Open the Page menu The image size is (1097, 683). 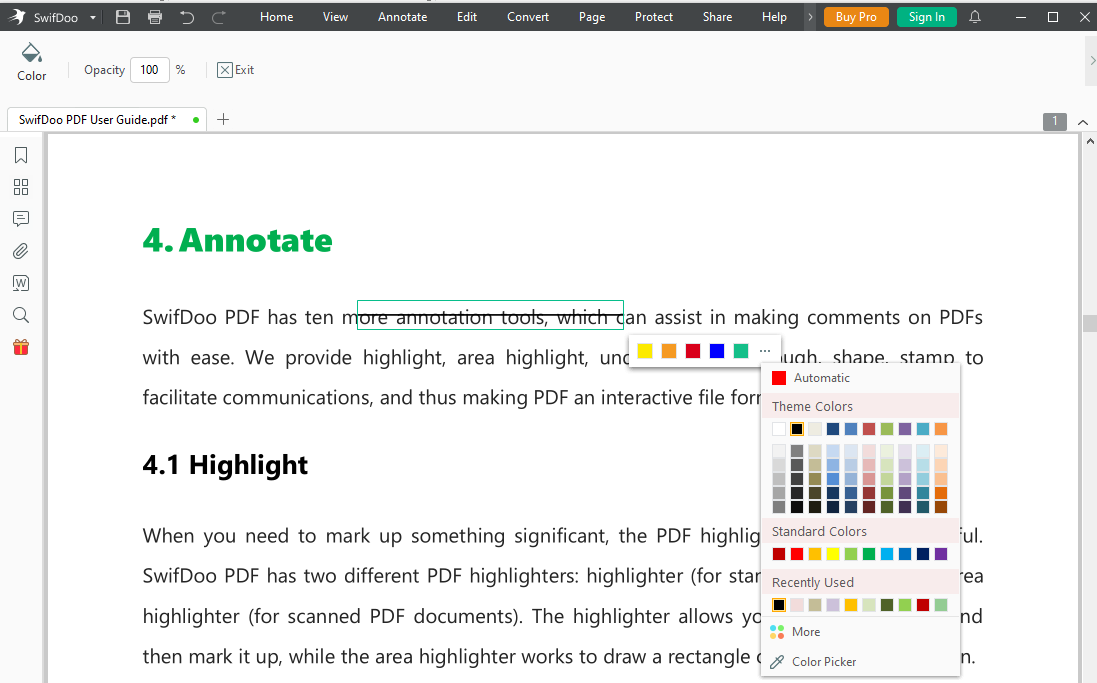(592, 17)
